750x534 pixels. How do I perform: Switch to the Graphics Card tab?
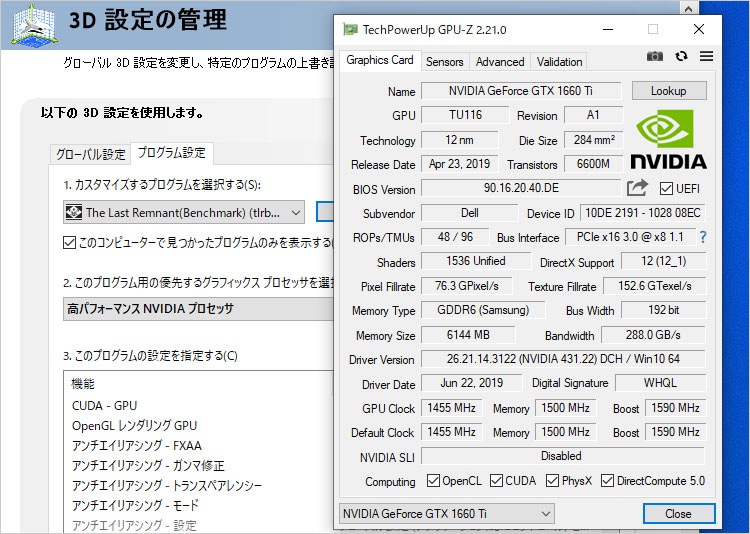point(380,60)
